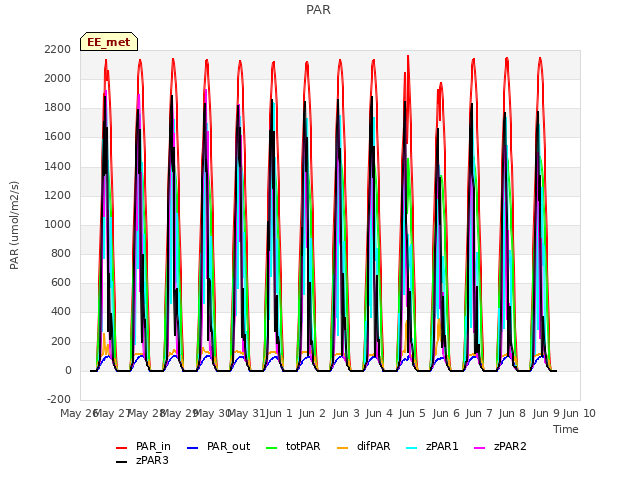Click the Time x-axis label
This screenshot has width=640, height=480.
(566, 429)
